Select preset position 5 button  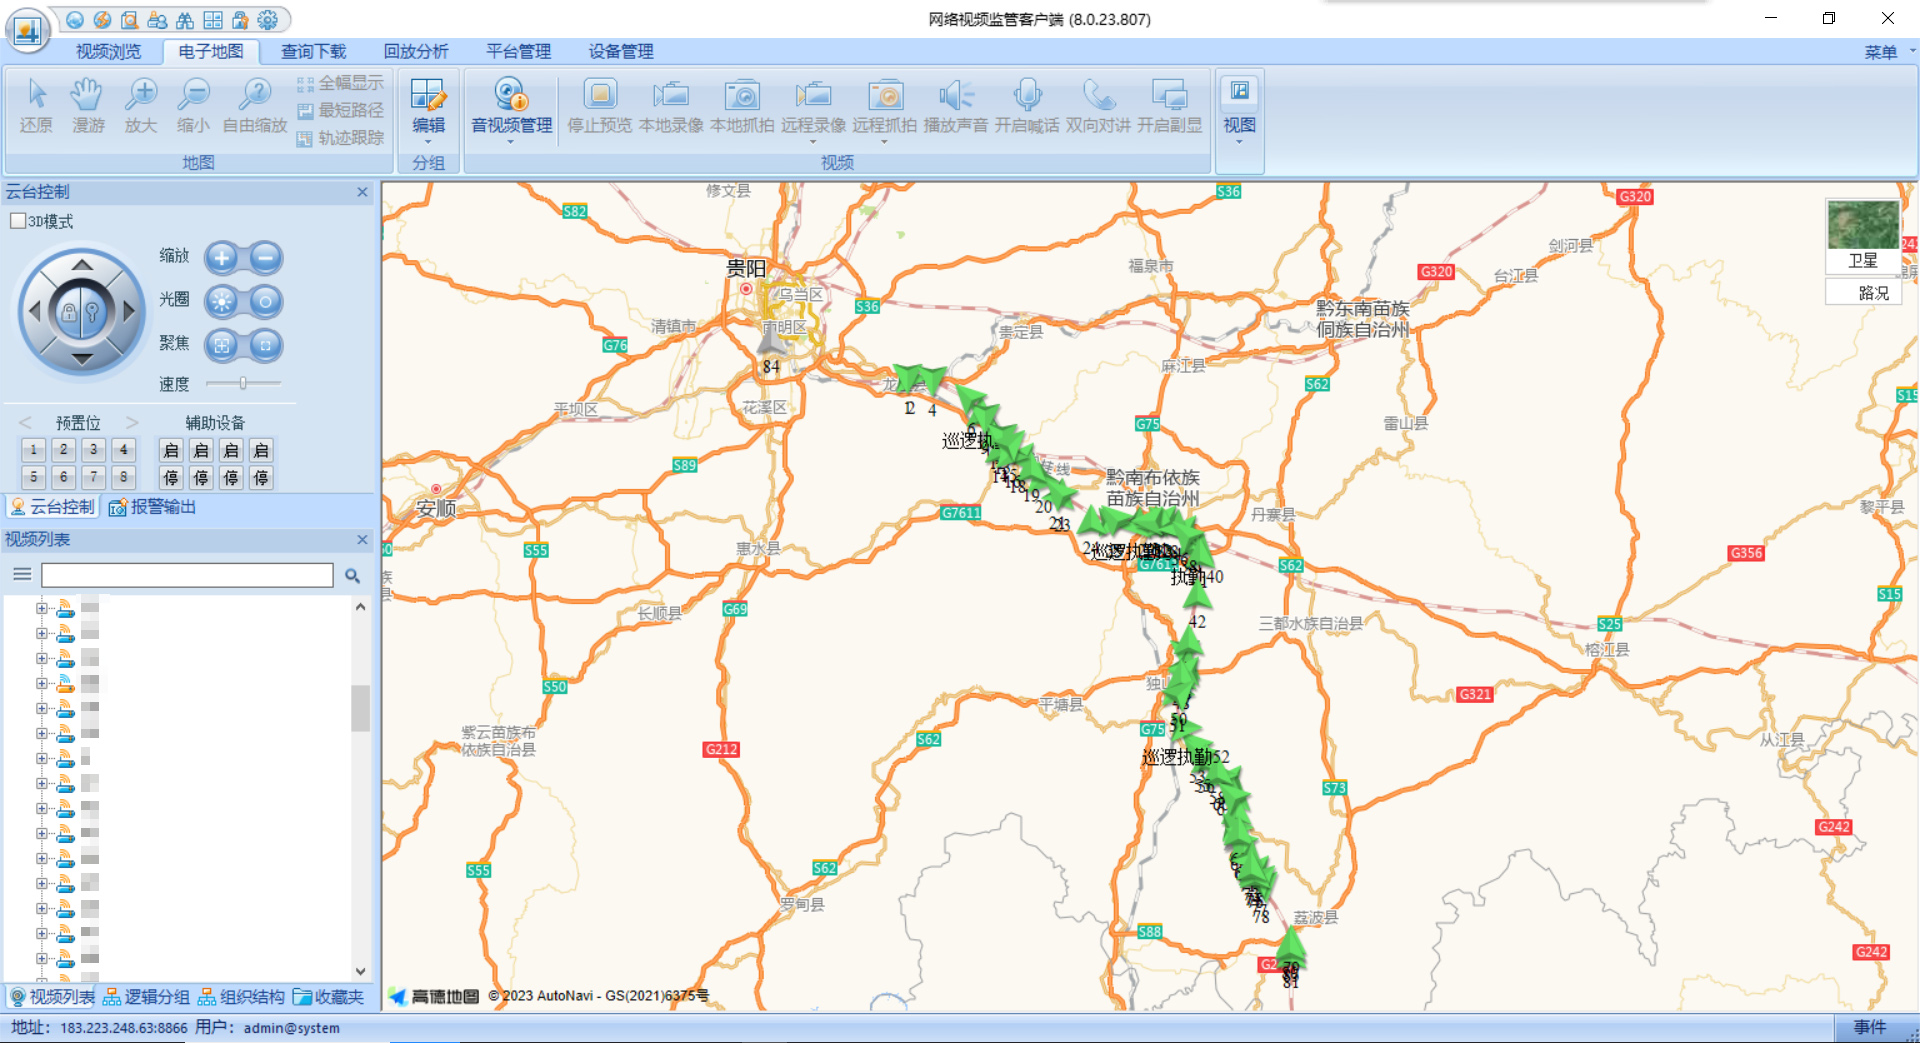33,477
